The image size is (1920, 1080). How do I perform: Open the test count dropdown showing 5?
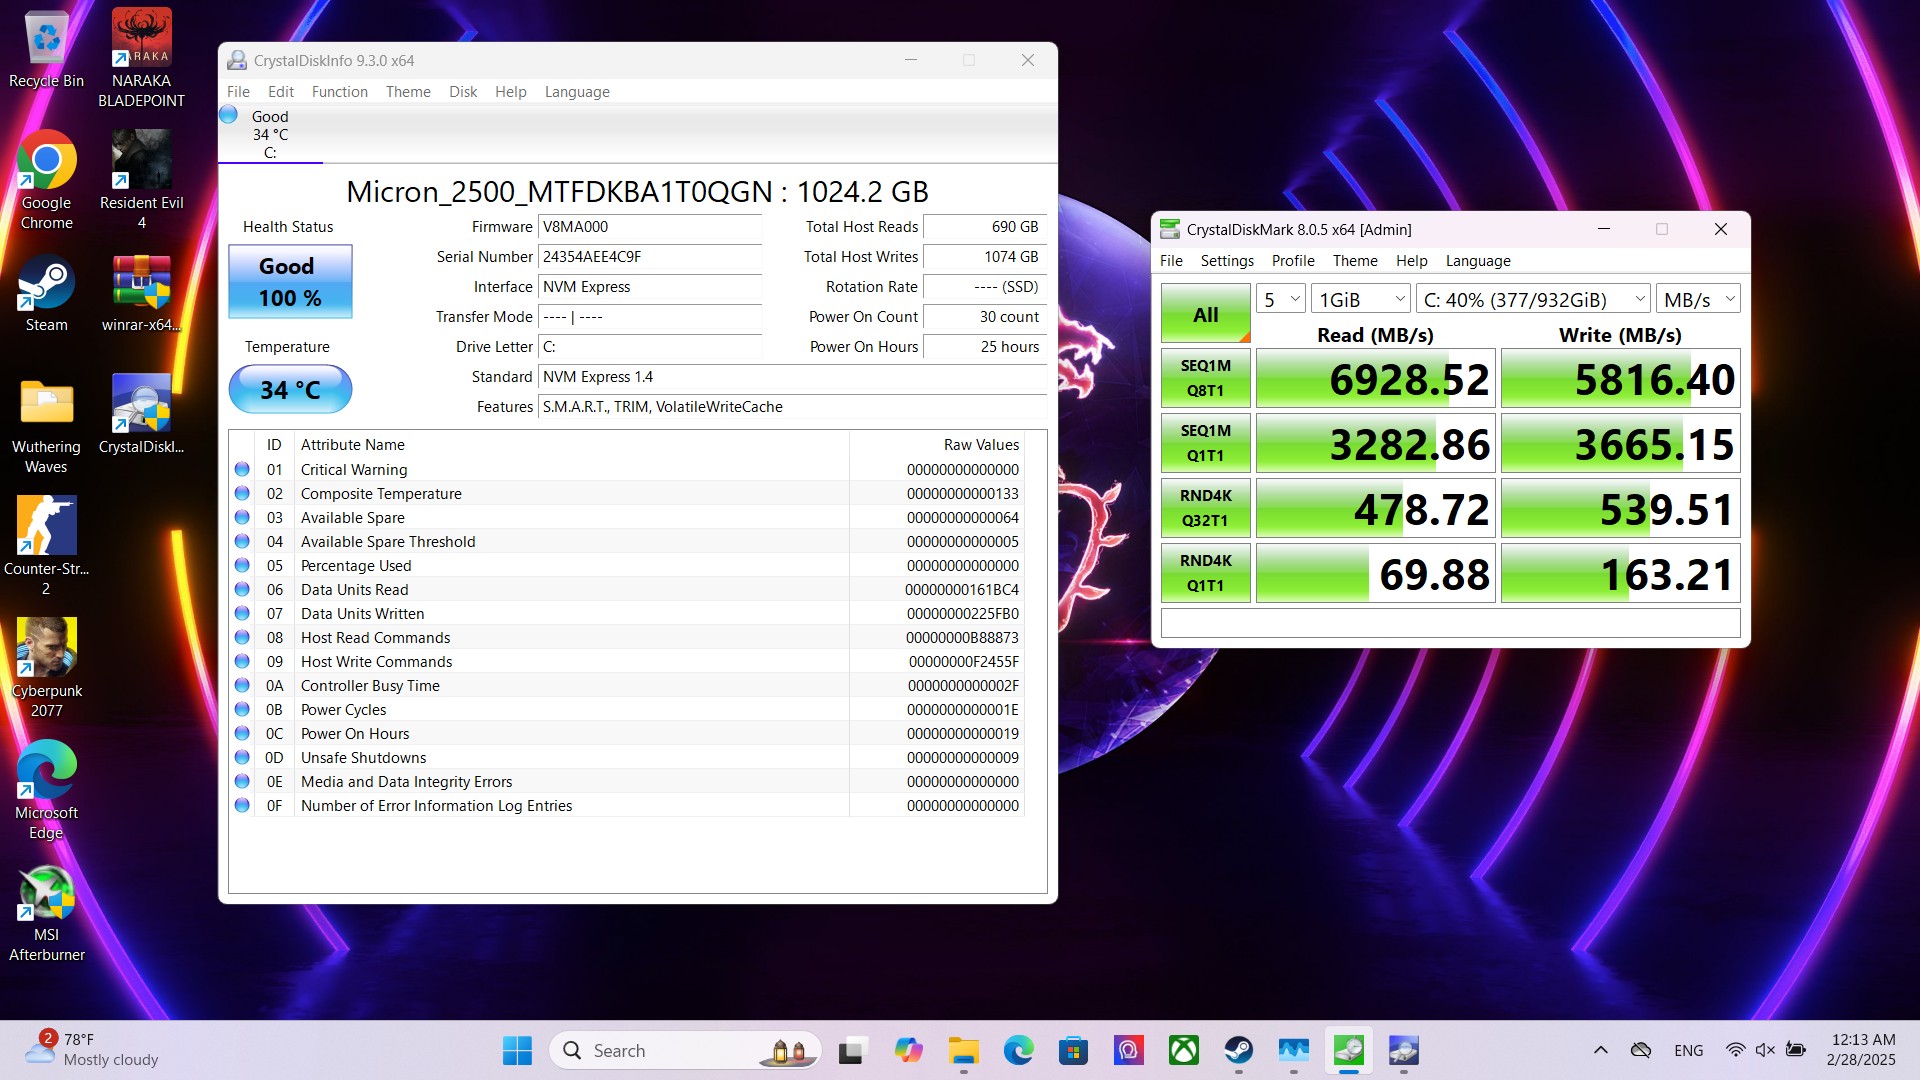pos(1281,299)
